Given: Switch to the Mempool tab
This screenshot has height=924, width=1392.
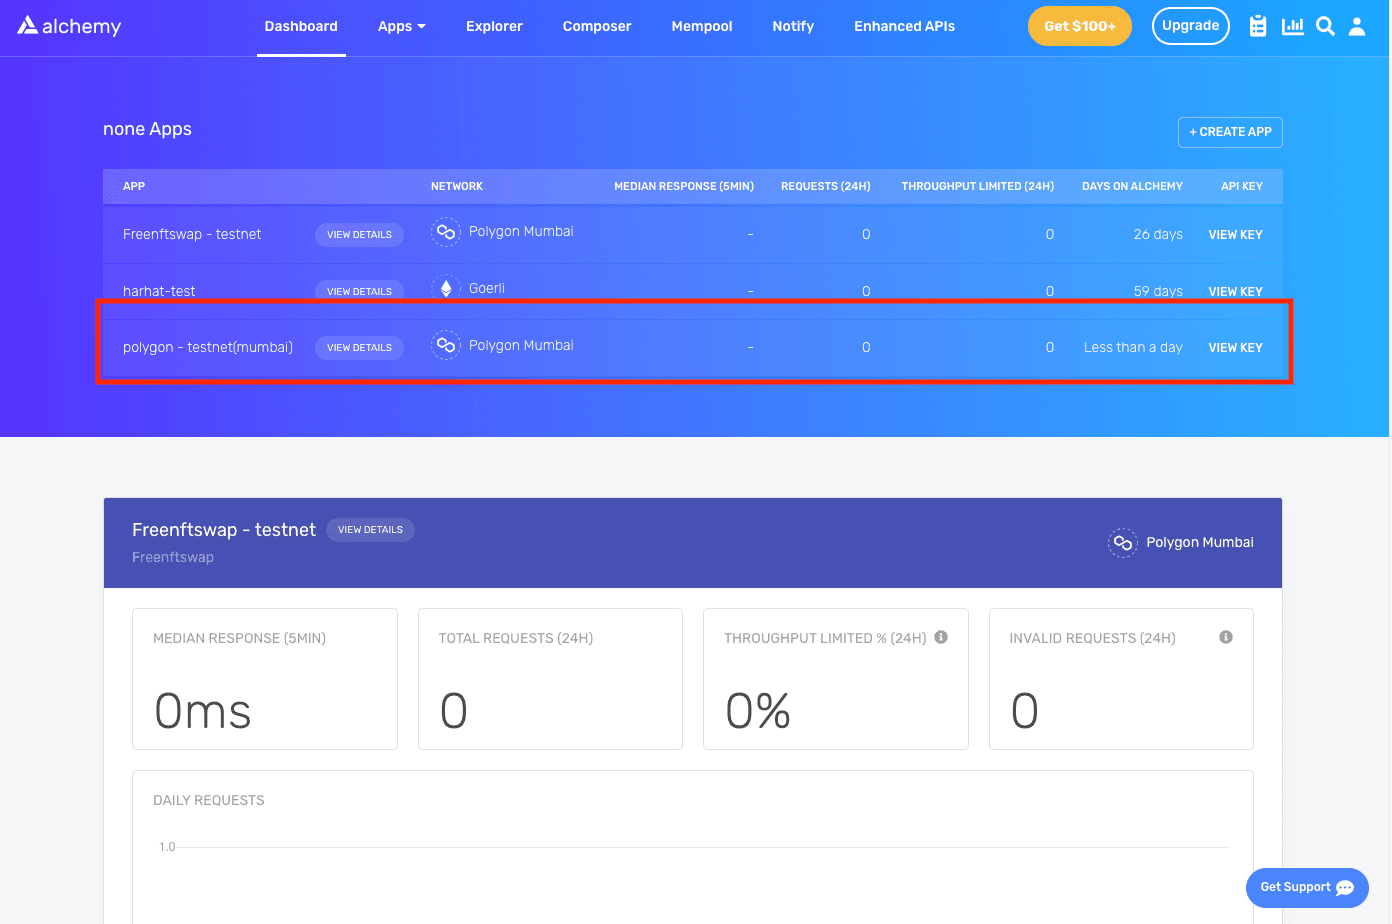Looking at the screenshot, I should point(702,27).
